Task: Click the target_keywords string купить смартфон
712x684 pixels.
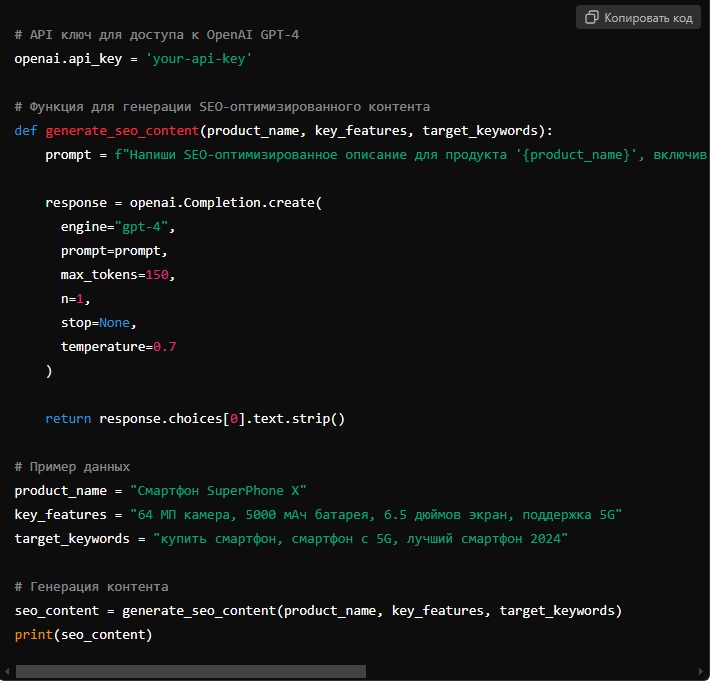Action: point(360,539)
